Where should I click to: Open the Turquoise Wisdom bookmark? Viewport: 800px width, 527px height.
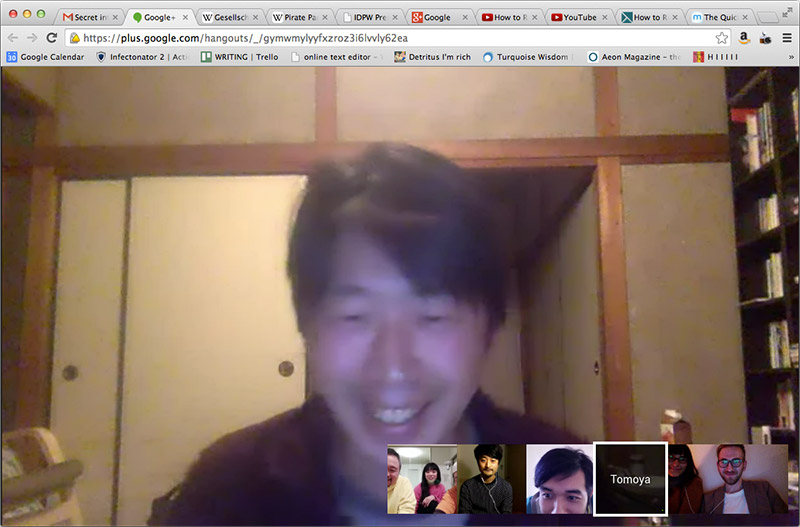pos(524,57)
